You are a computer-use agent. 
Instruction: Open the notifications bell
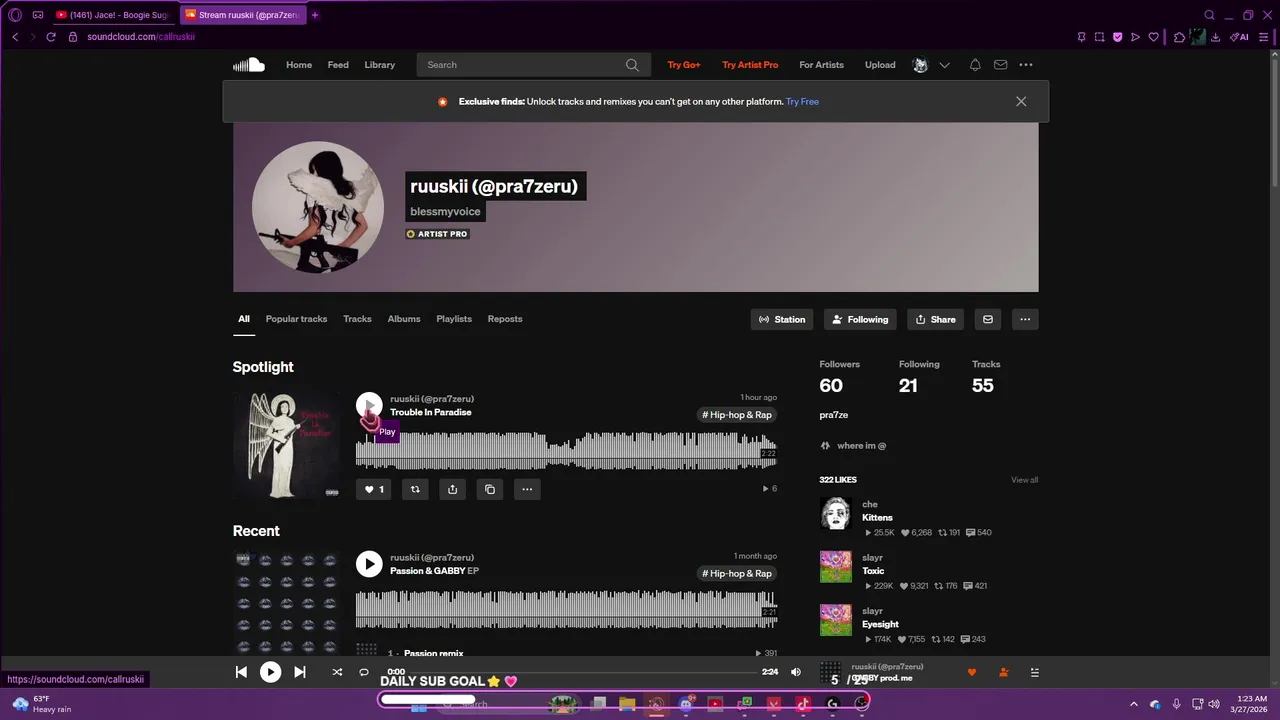(x=975, y=65)
